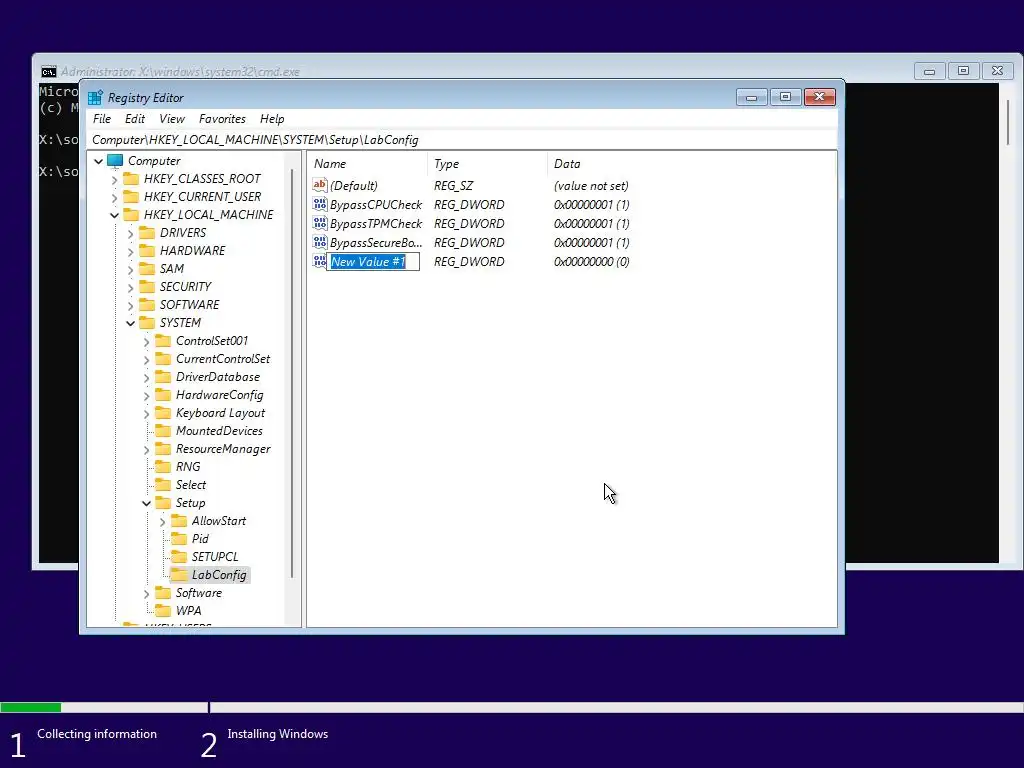Click the ControlSet001 folder icon
1024x768 pixels.
pyautogui.click(x=163, y=341)
